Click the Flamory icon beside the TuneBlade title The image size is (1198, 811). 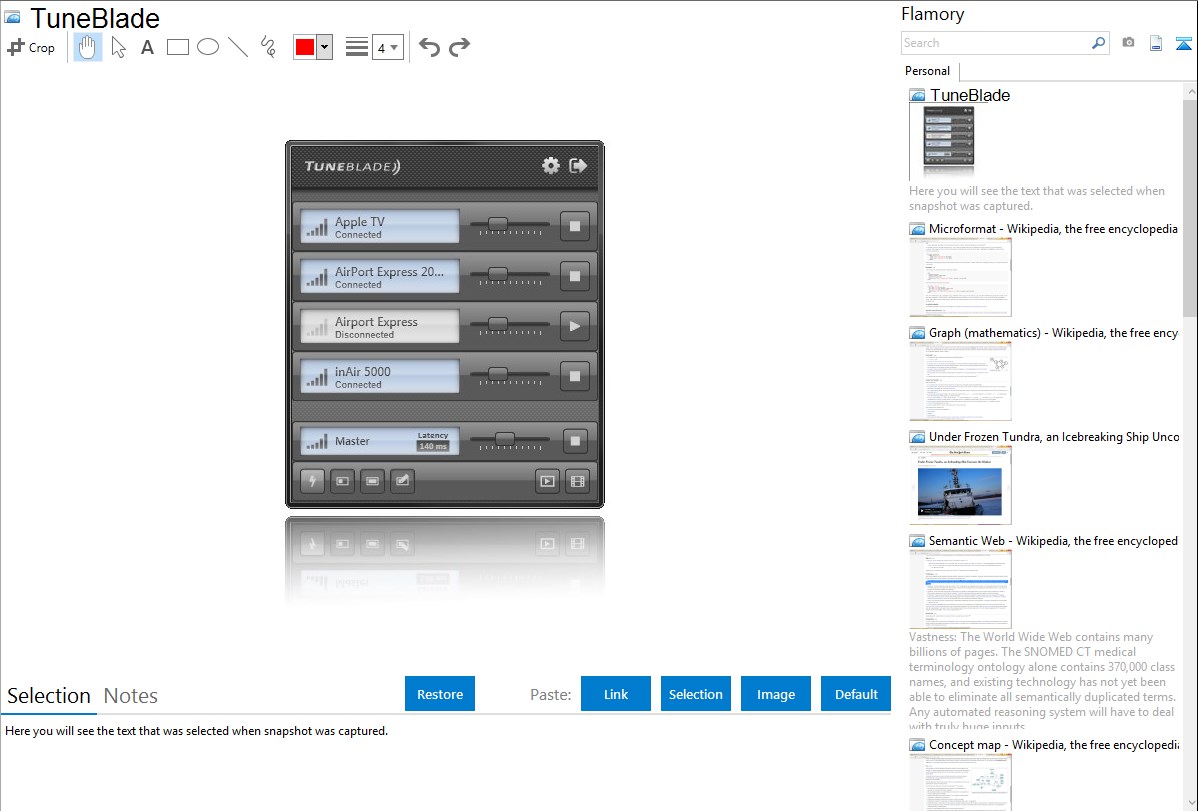(13, 17)
